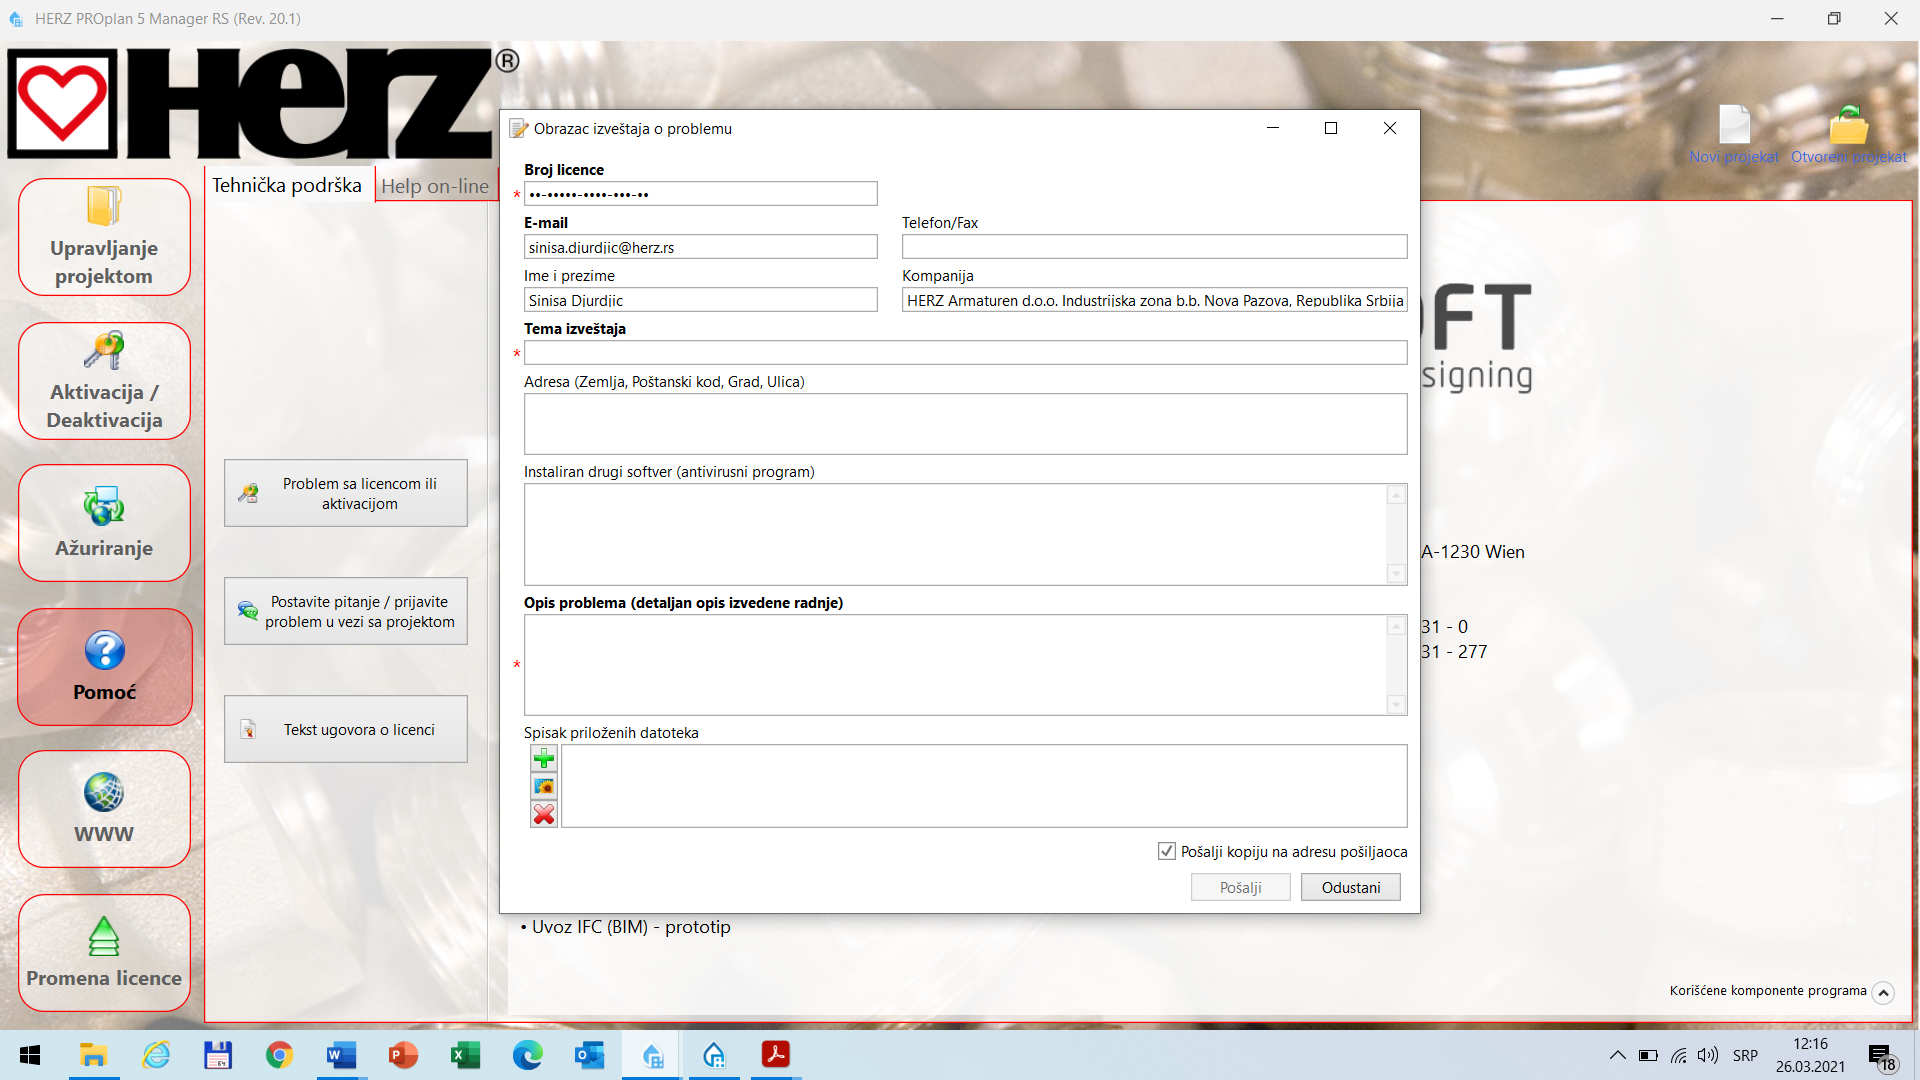The image size is (1920, 1080).
Task: Click the network Wi-Fi tray icon
Action: coord(1679,1055)
